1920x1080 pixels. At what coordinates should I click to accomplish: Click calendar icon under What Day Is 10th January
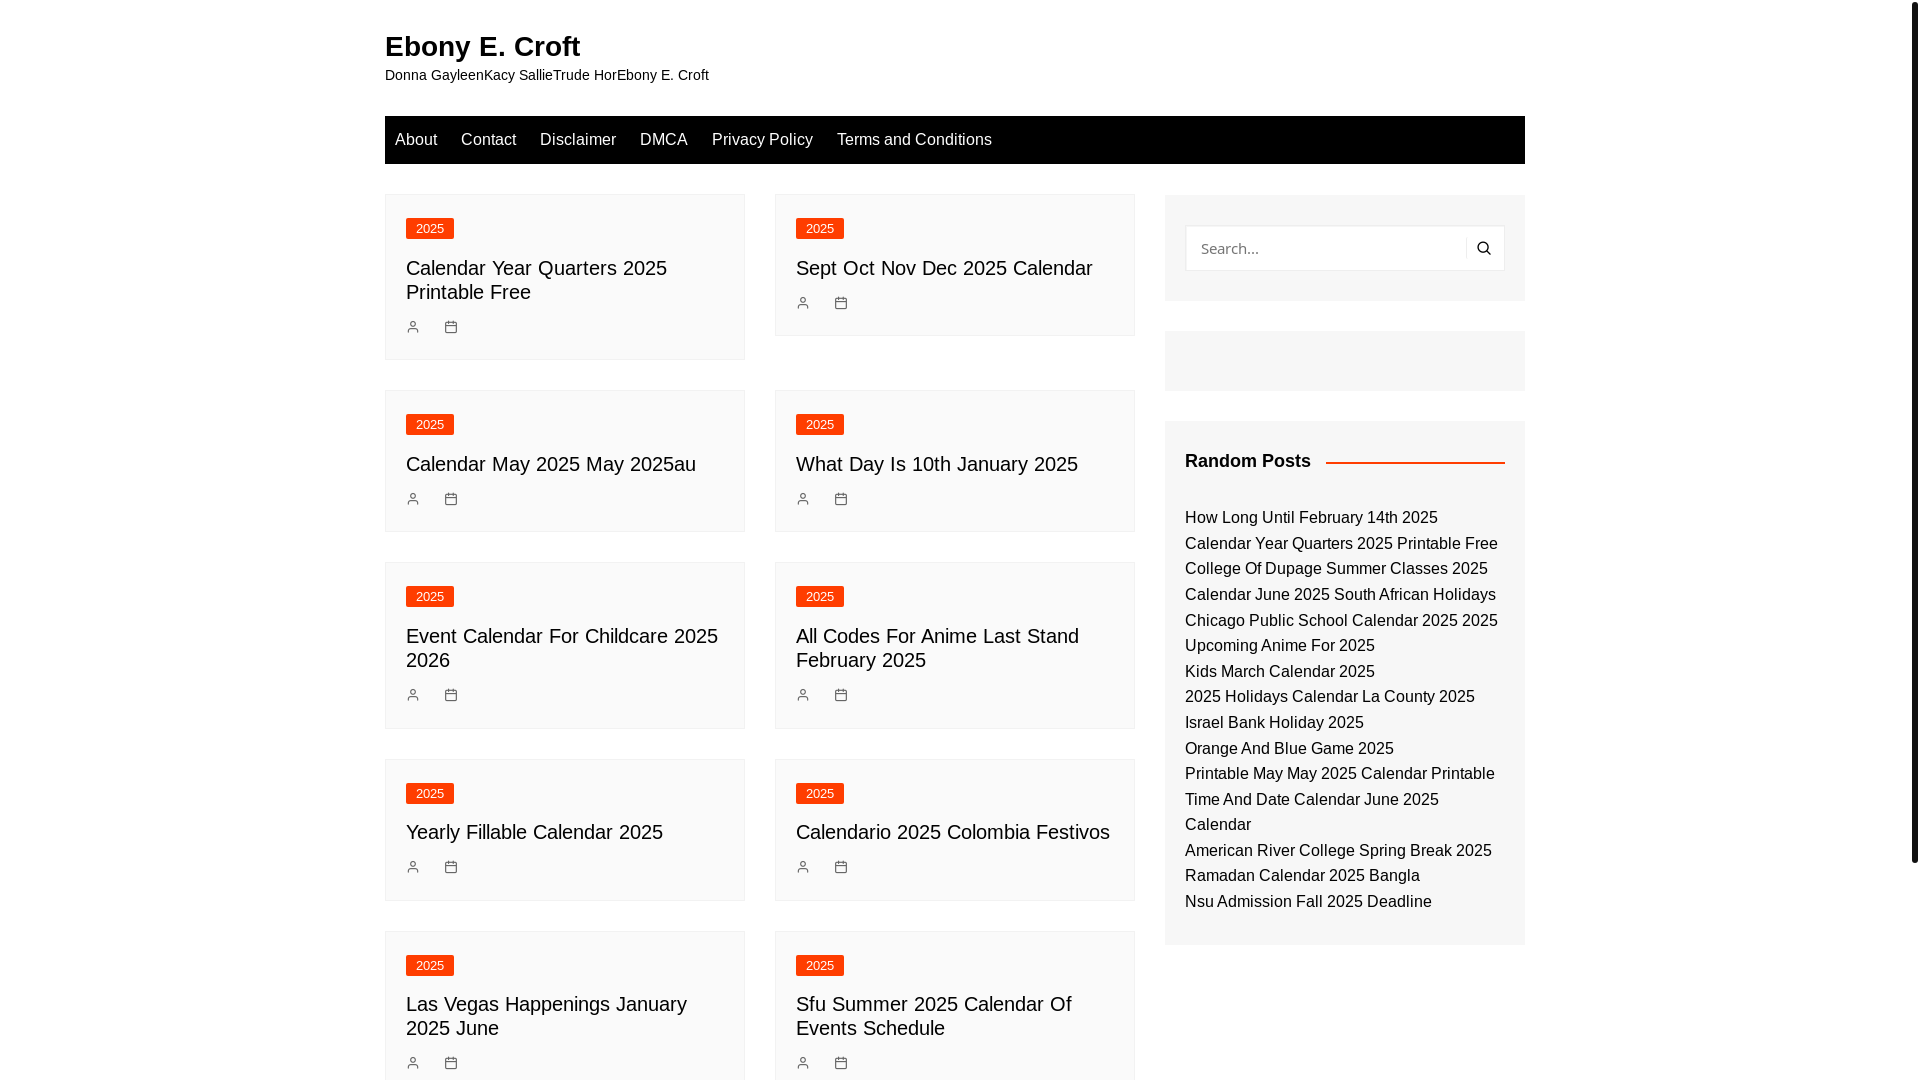(x=841, y=499)
